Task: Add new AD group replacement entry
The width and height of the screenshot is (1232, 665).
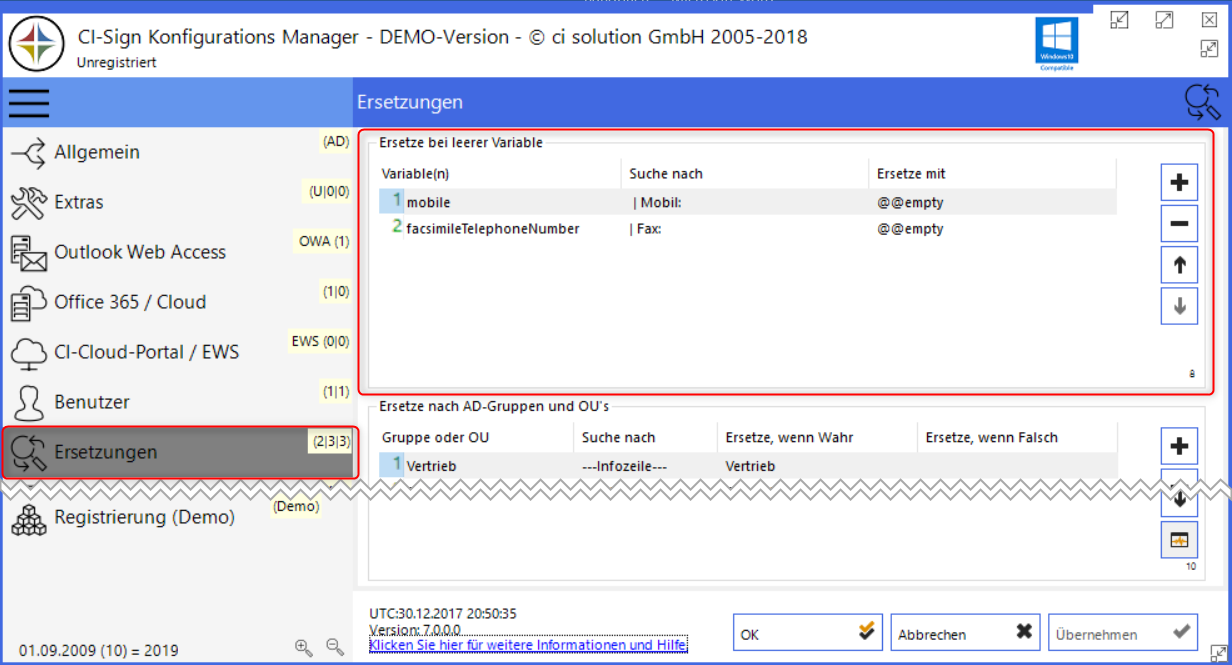Action: click(1179, 445)
